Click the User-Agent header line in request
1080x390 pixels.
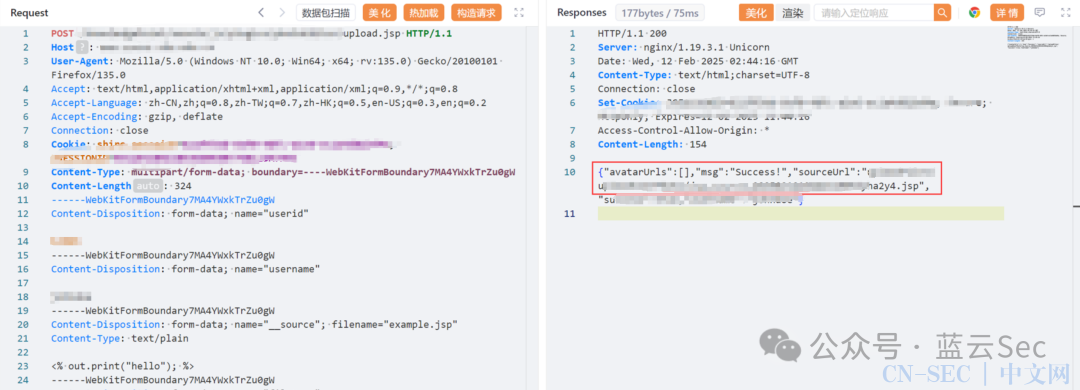277,68
